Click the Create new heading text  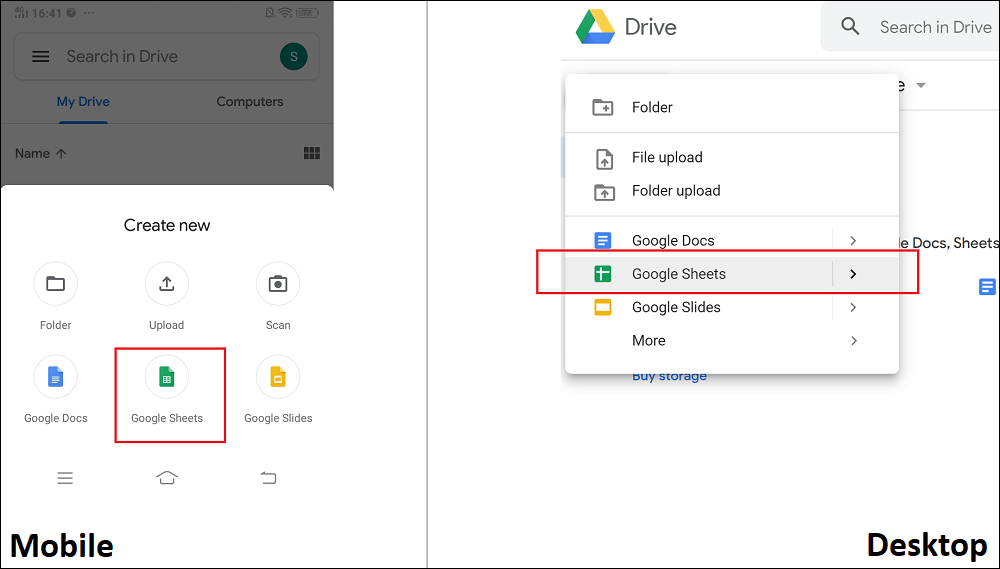167,225
